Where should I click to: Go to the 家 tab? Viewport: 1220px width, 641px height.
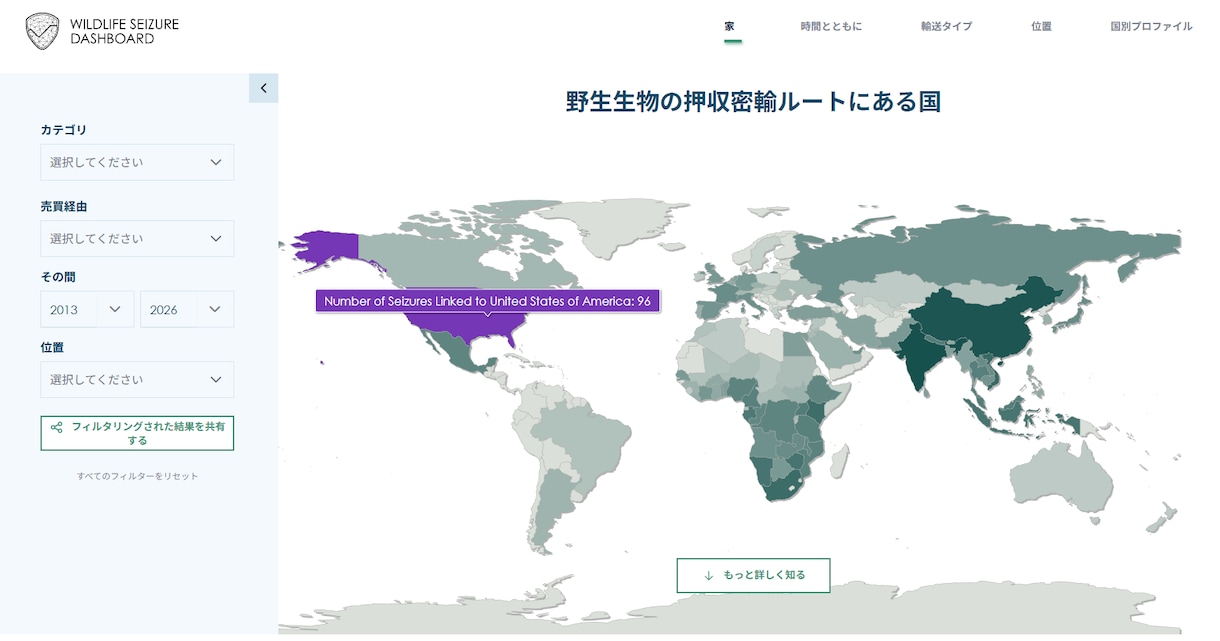click(730, 27)
